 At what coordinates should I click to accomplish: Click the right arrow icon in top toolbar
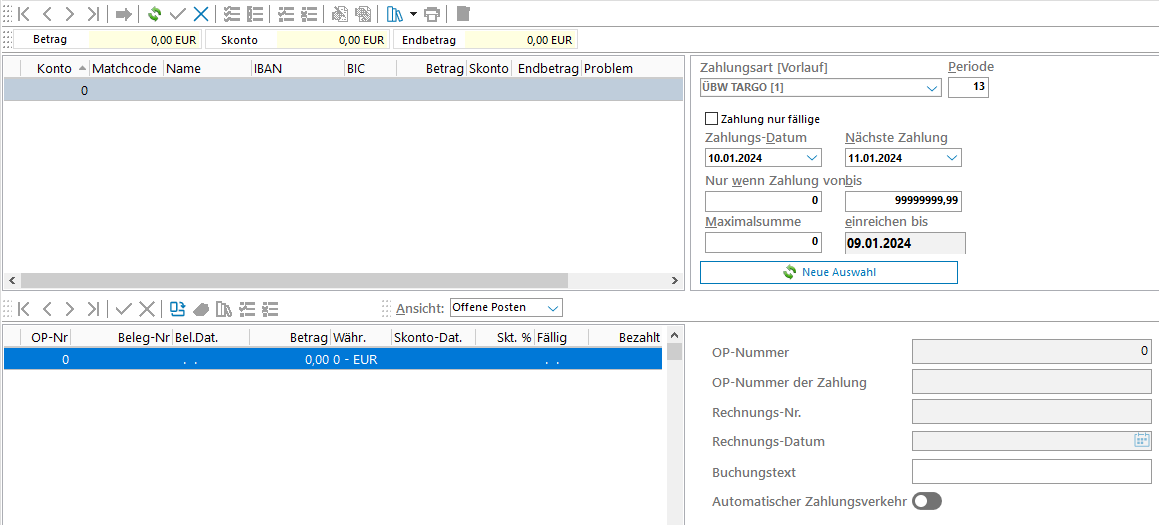(124, 14)
